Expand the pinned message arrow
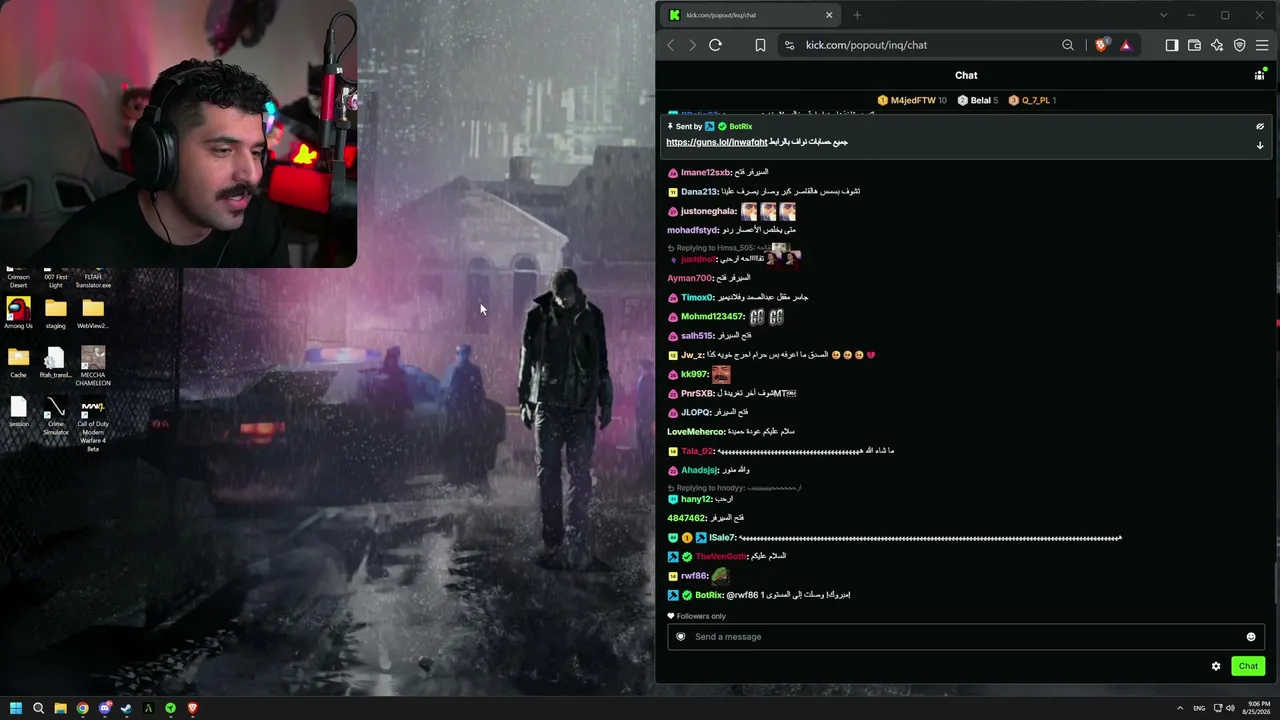This screenshot has height=720, width=1280. pyautogui.click(x=1260, y=146)
